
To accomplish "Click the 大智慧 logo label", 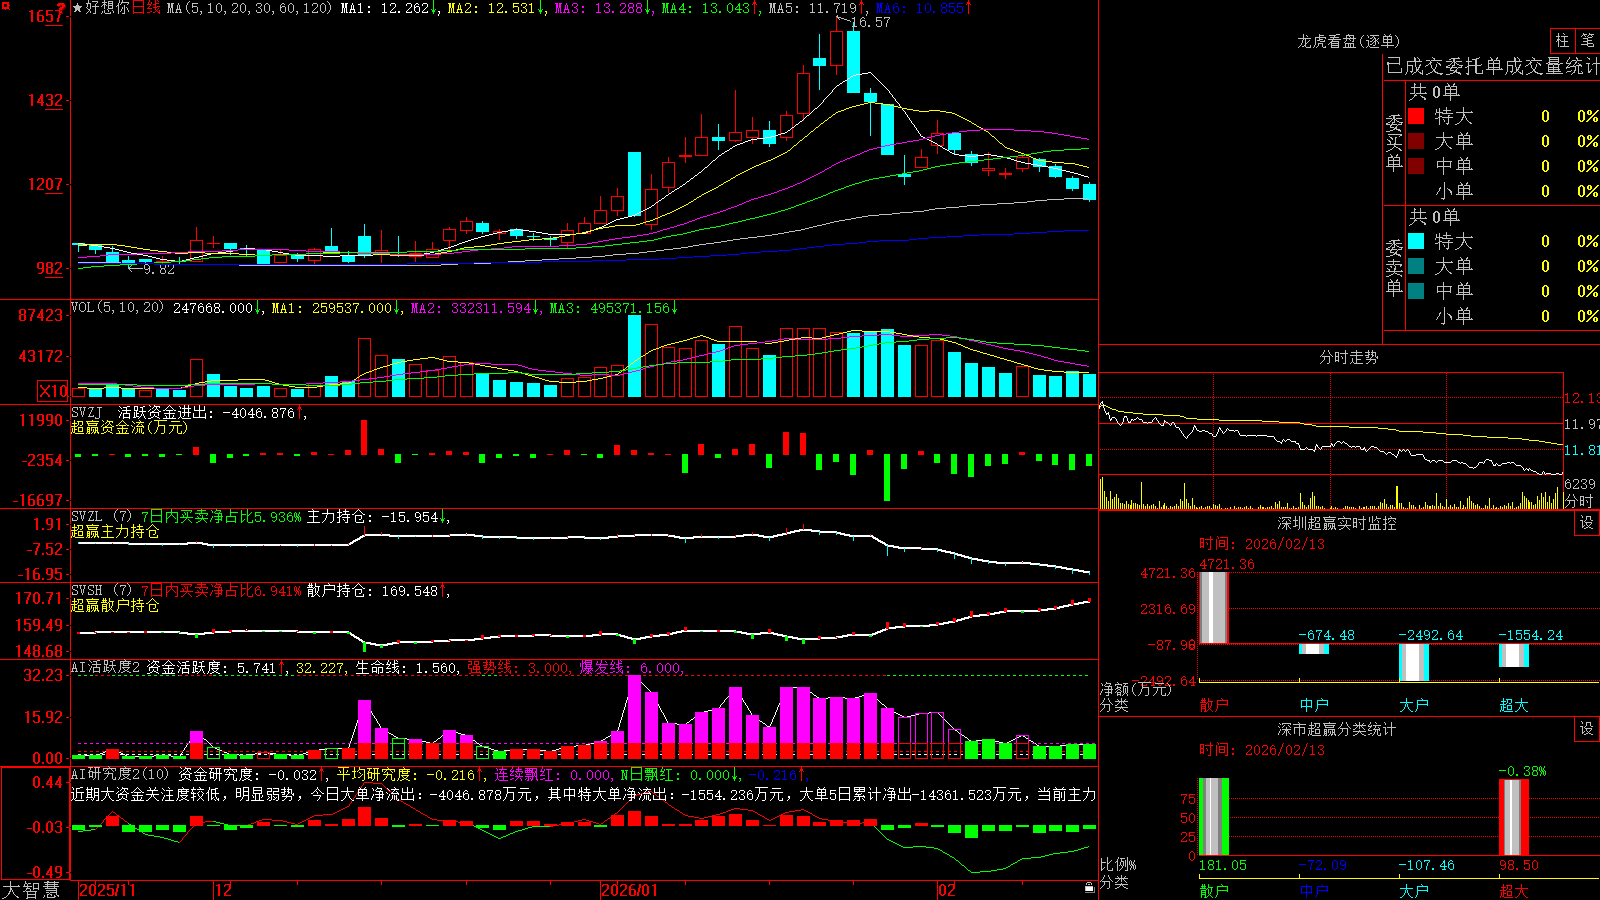I will tap(30, 890).
